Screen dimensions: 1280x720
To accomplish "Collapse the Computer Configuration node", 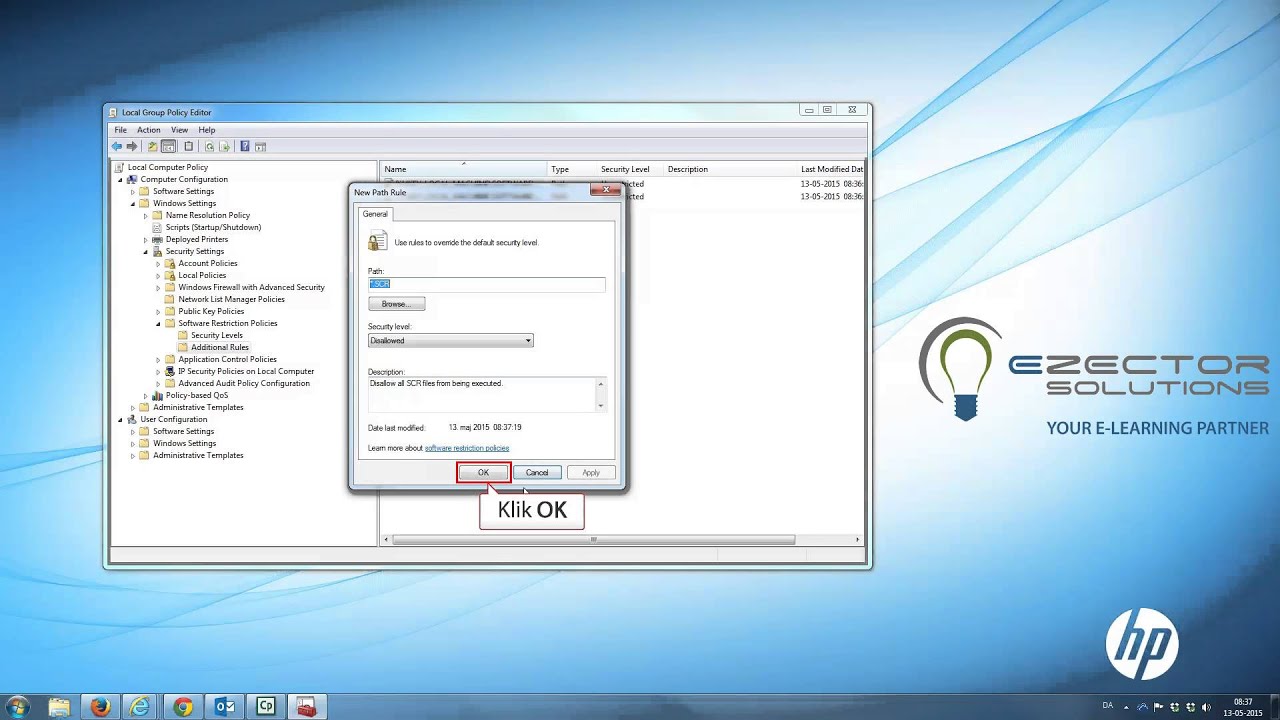I will (120, 179).
